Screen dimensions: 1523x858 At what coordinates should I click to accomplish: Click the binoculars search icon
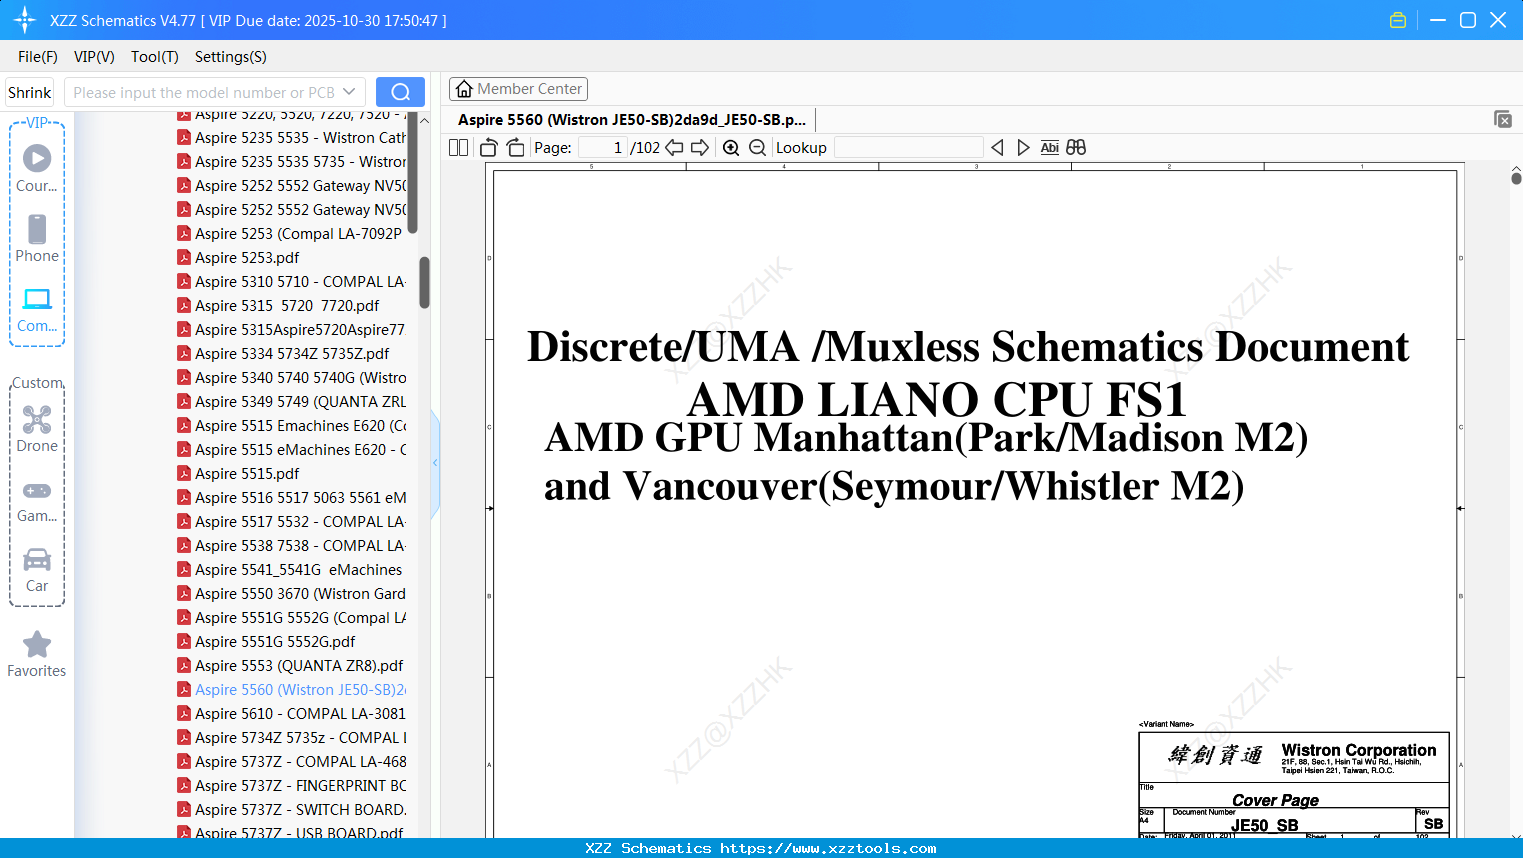pos(1076,148)
